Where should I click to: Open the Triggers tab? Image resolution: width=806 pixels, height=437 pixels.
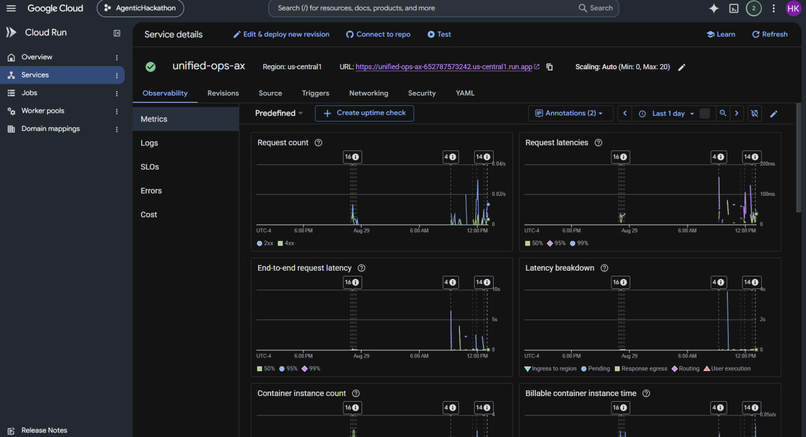click(316, 93)
